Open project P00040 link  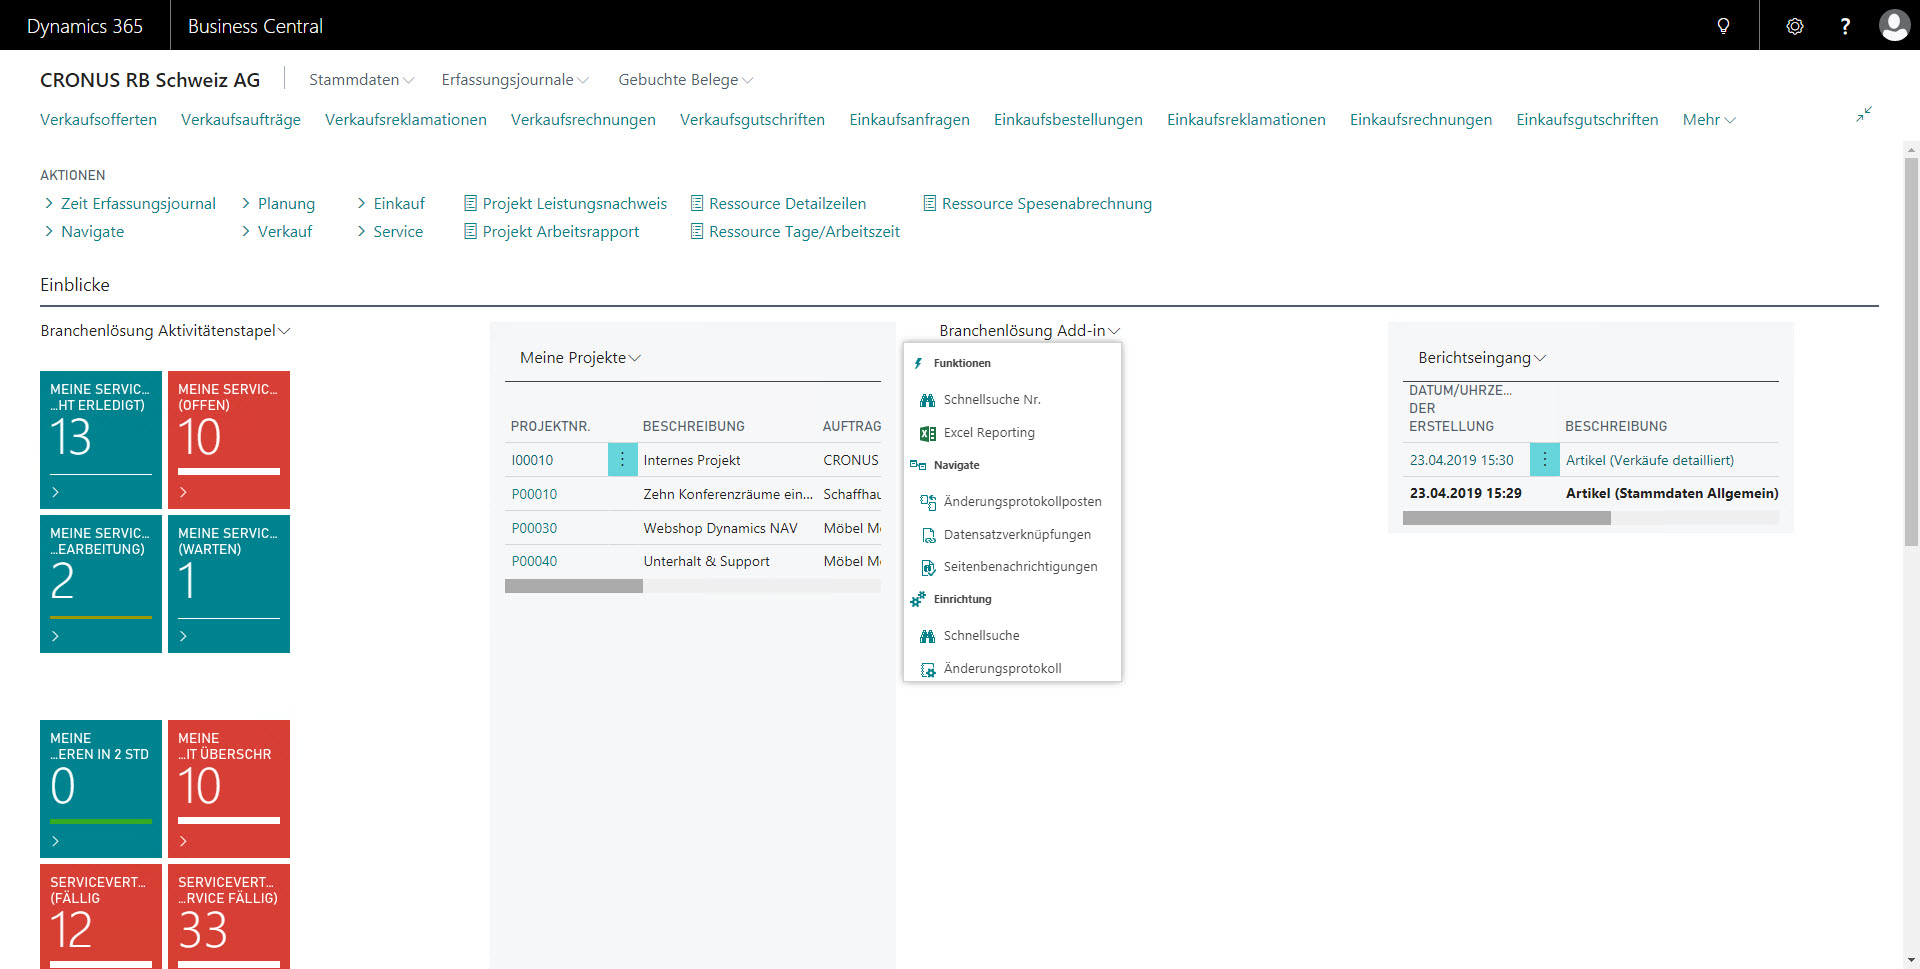pos(534,561)
